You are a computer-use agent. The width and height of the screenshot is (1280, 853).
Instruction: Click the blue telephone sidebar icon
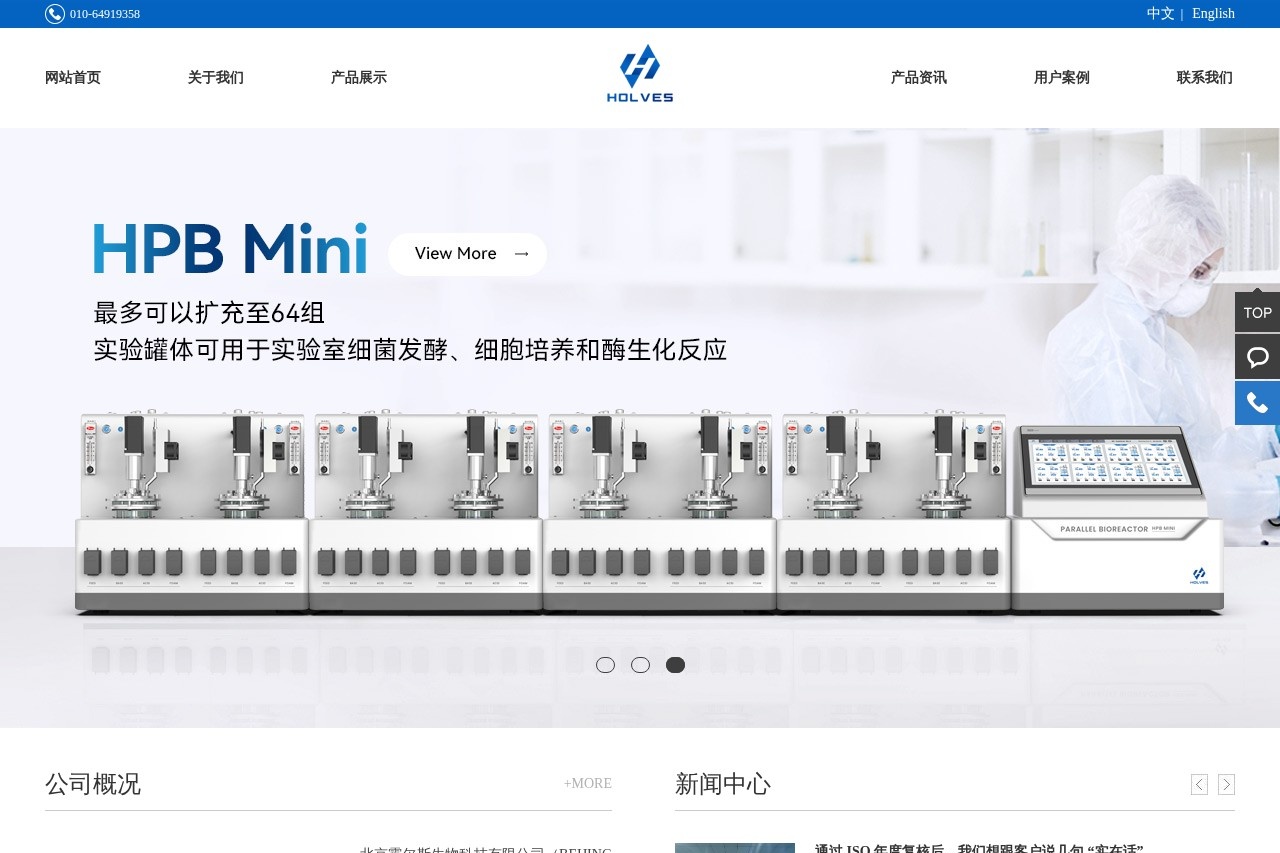pos(1257,403)
